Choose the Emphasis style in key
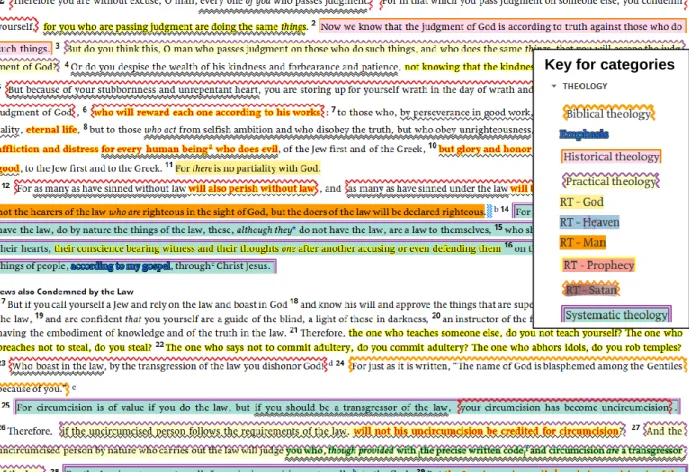 584,134
